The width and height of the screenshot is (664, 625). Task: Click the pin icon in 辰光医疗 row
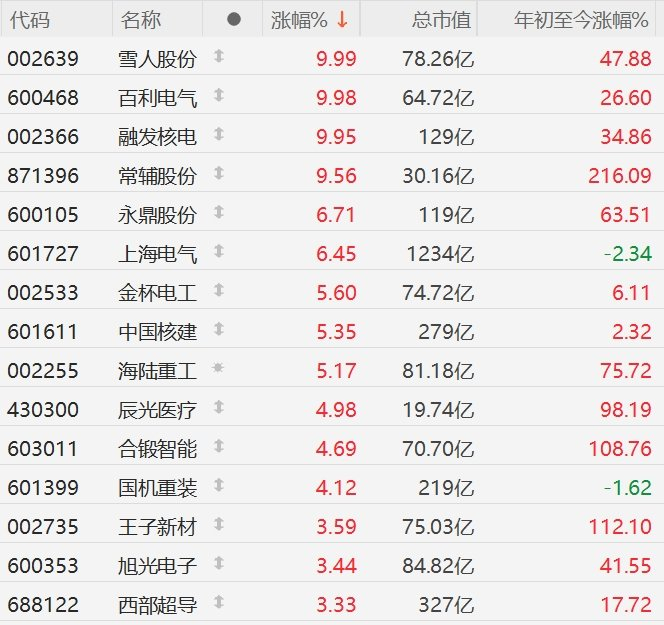coord(219,407)
